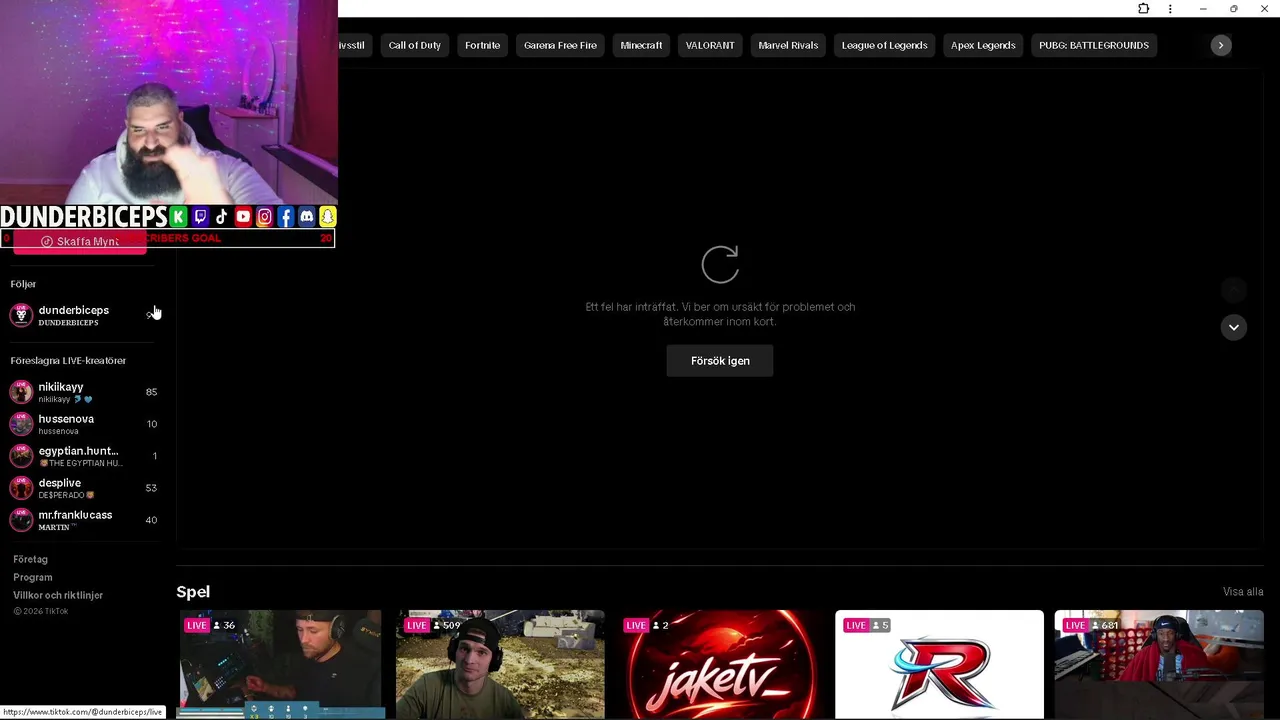Open desplive suggested creator name
1280x720 pixels.
pos(59,483)
